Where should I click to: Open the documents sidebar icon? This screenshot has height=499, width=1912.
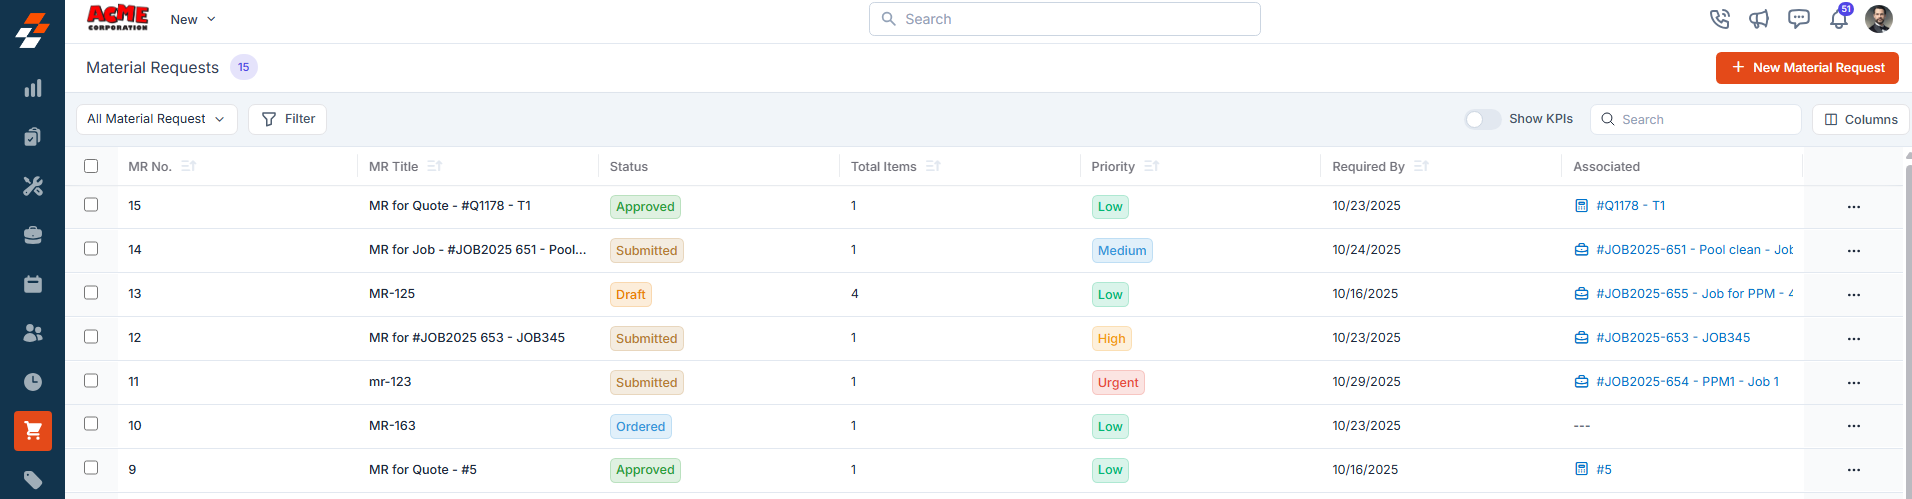pyautogui.click(x=33, y=137)
